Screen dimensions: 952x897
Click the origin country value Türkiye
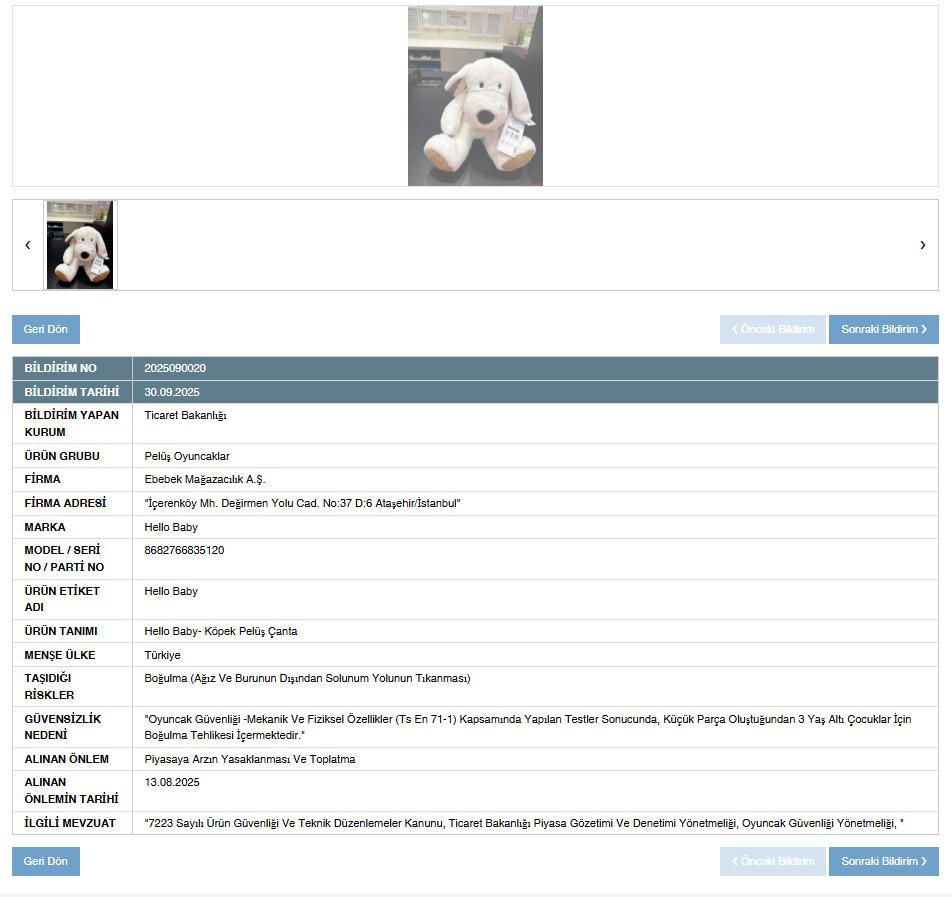(x=162, y=656)
